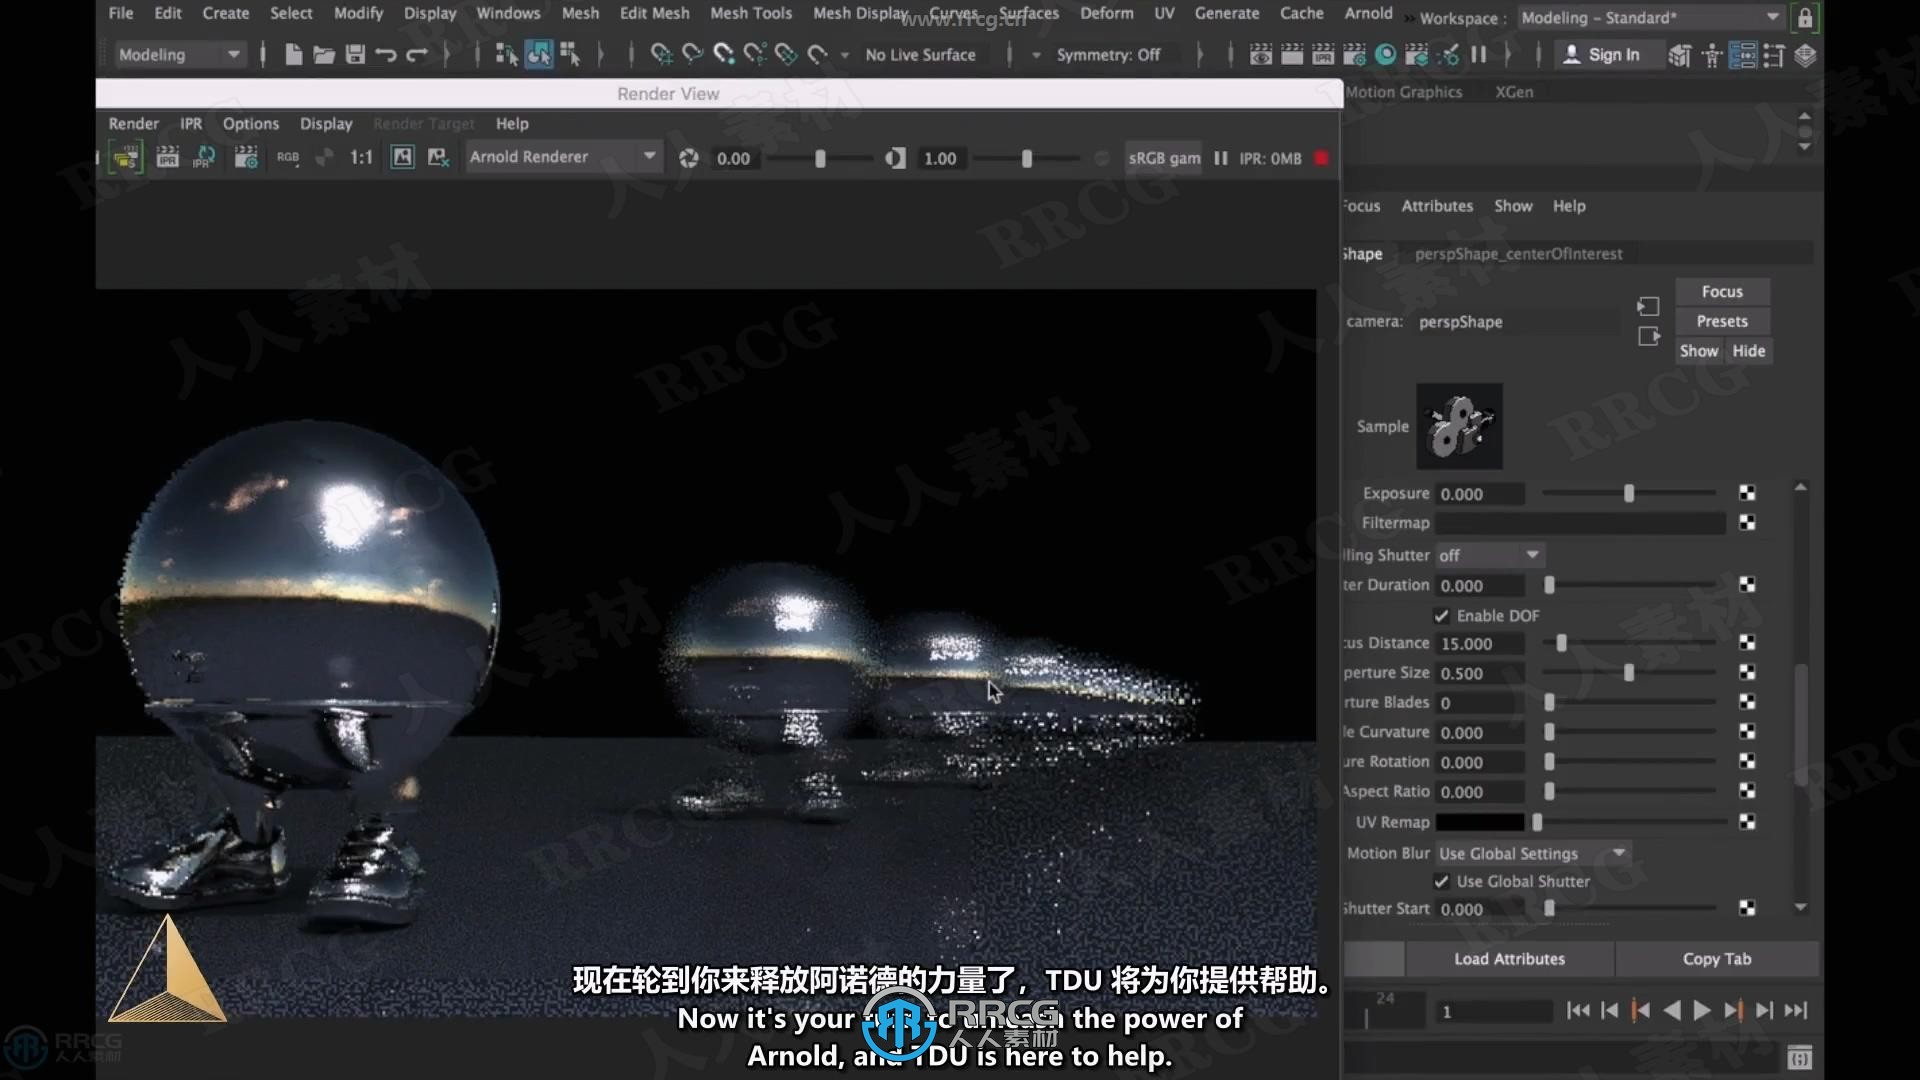This screenshot has width=1920, height=1080.
Task: Expand snap options arrow before No Live Surface
Action: click(x=844, y=55)
